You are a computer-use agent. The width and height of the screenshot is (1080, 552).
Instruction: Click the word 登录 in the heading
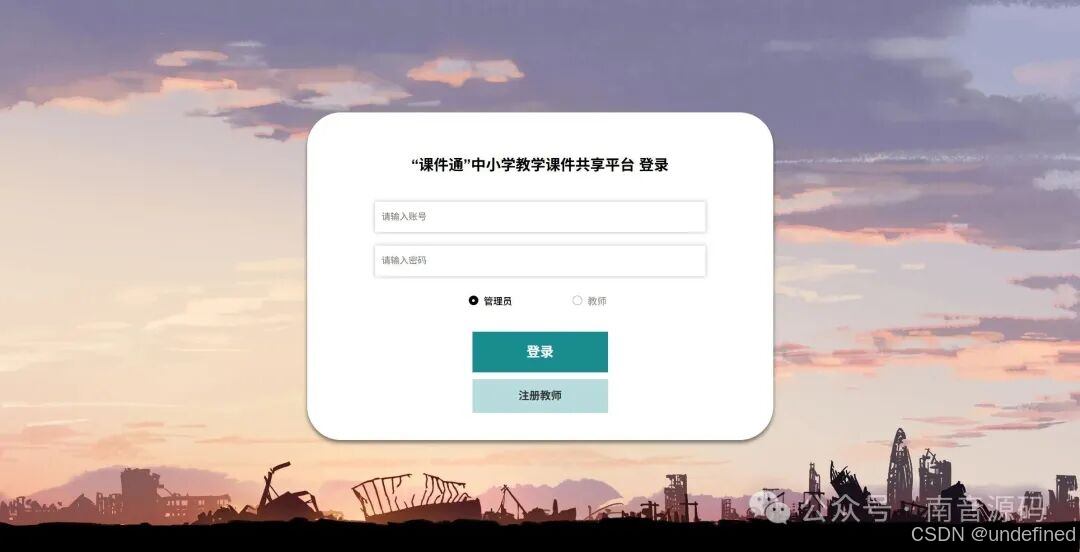click(x=654, y=165)
